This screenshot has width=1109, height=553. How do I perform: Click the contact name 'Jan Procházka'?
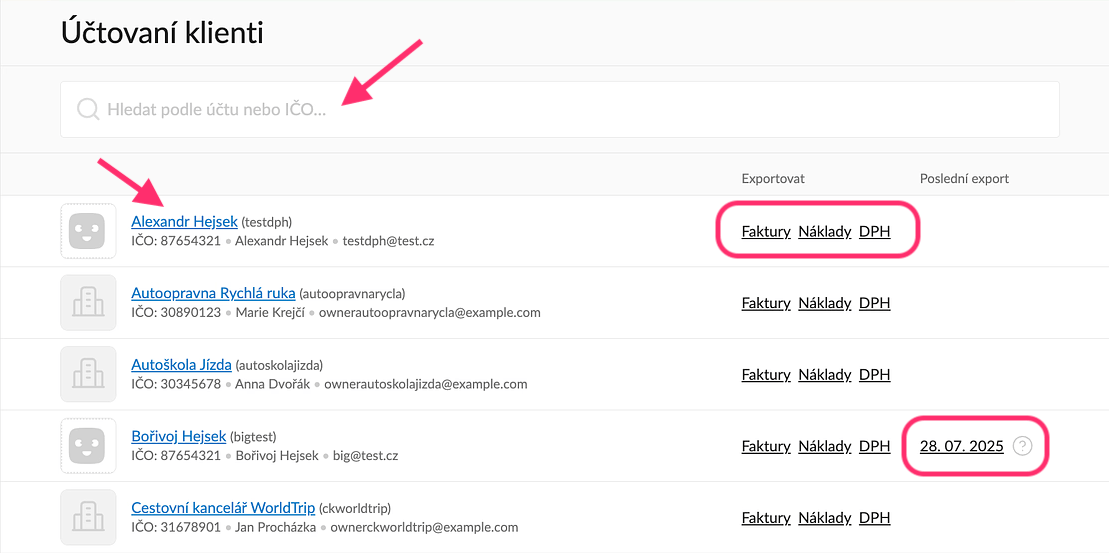click(x=276, y=528)
